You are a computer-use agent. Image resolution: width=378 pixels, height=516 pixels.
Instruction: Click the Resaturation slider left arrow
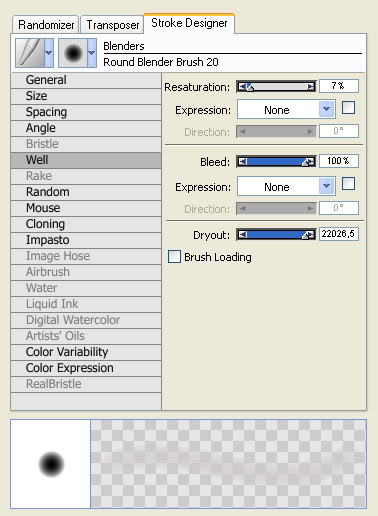click(242, 87)
